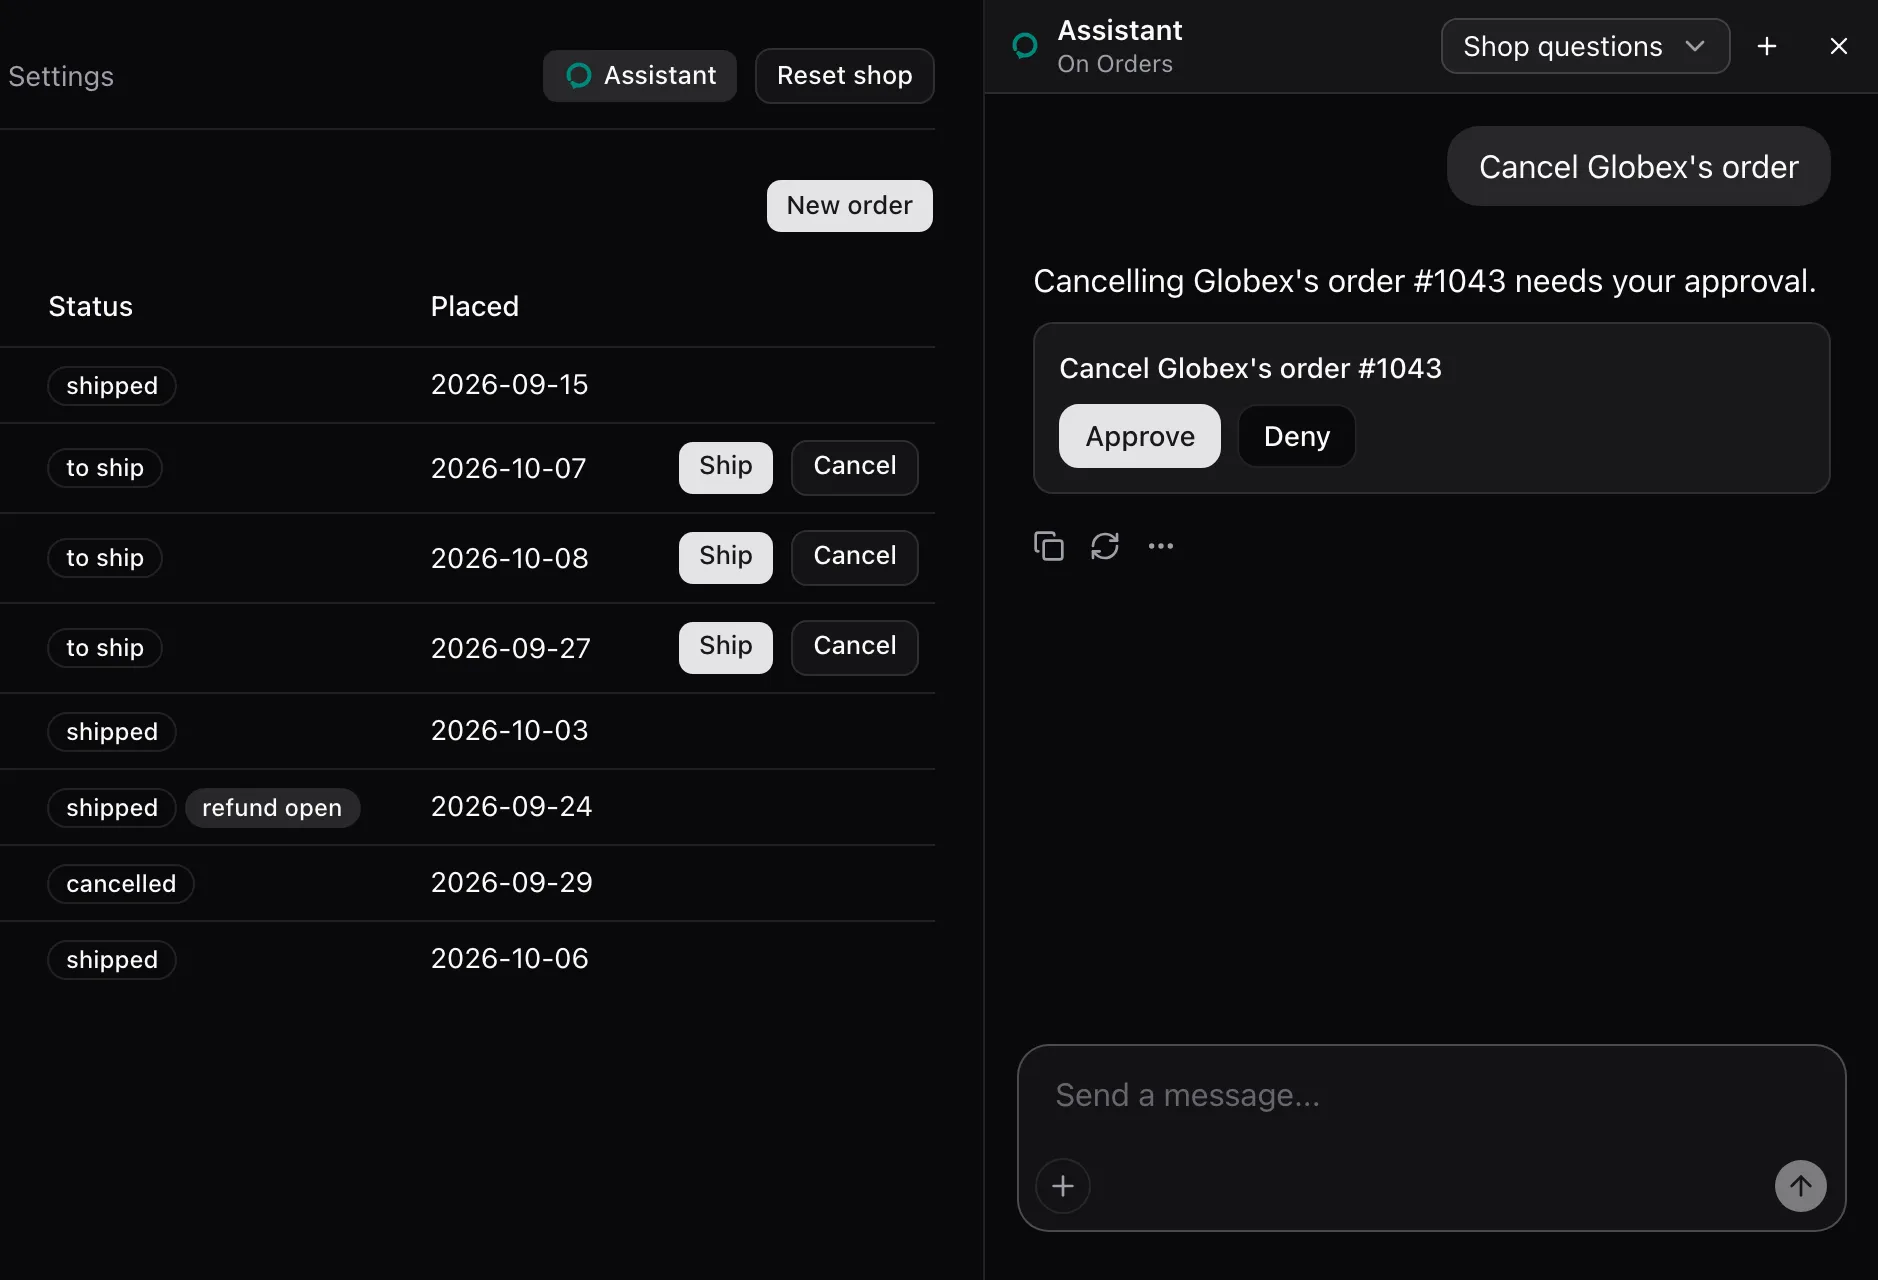Focus the Send a message input

[1431, 1097]
